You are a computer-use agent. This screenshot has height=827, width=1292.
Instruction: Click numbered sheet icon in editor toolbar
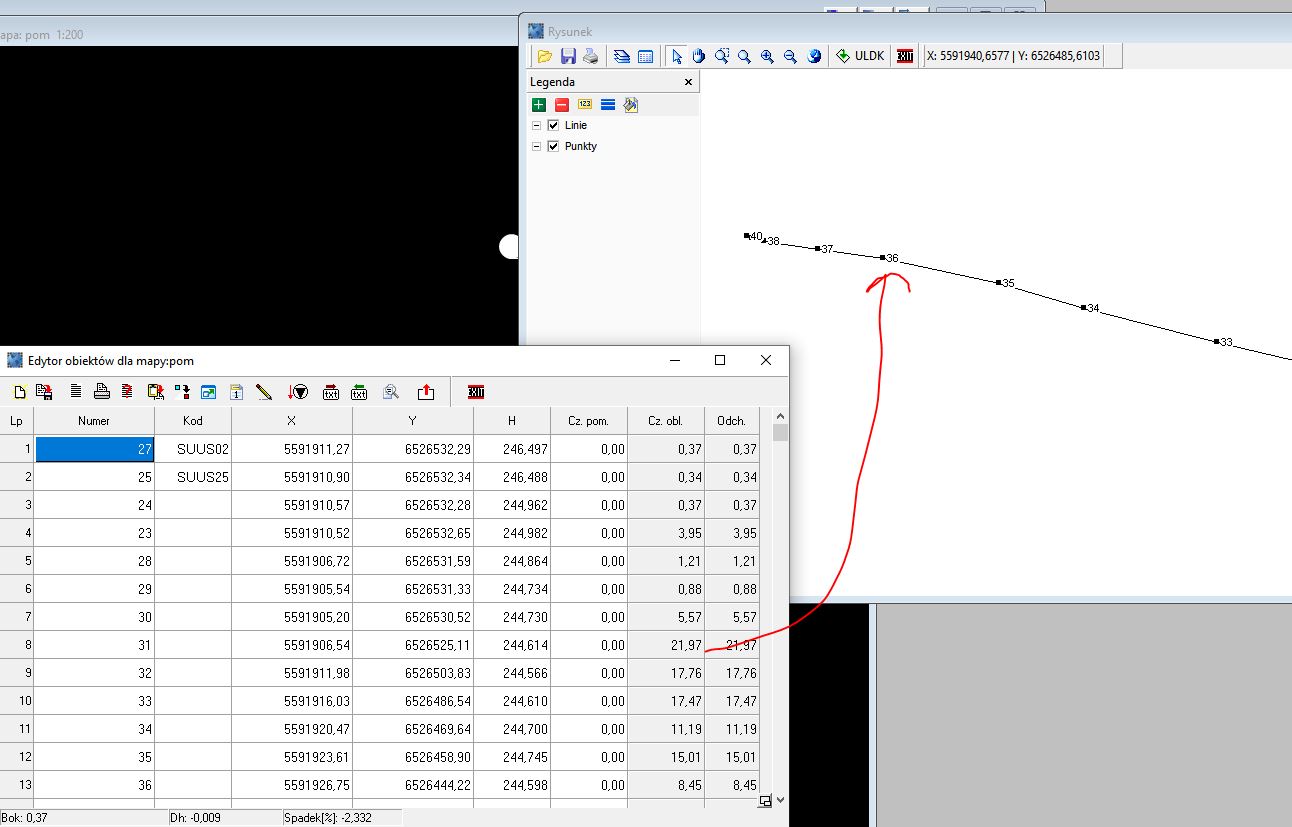click(x=237, y=392)
